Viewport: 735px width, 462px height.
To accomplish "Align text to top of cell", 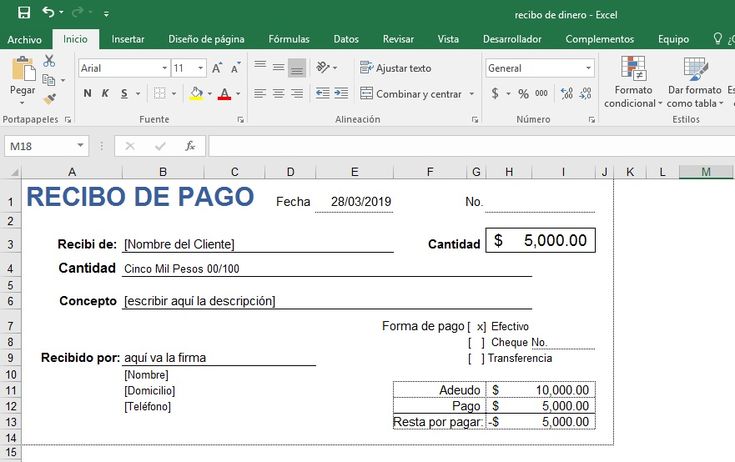I will pos(260,67).
